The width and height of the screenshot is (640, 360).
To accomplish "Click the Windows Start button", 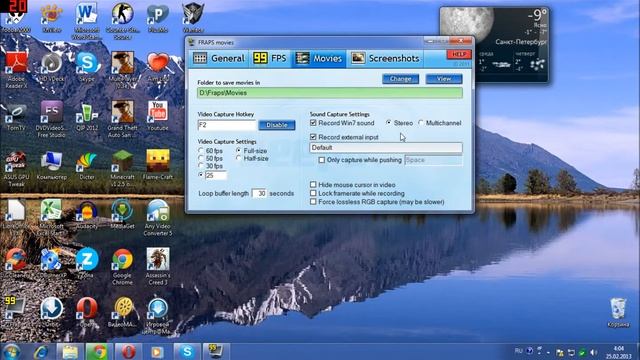I will click(11, 352).
